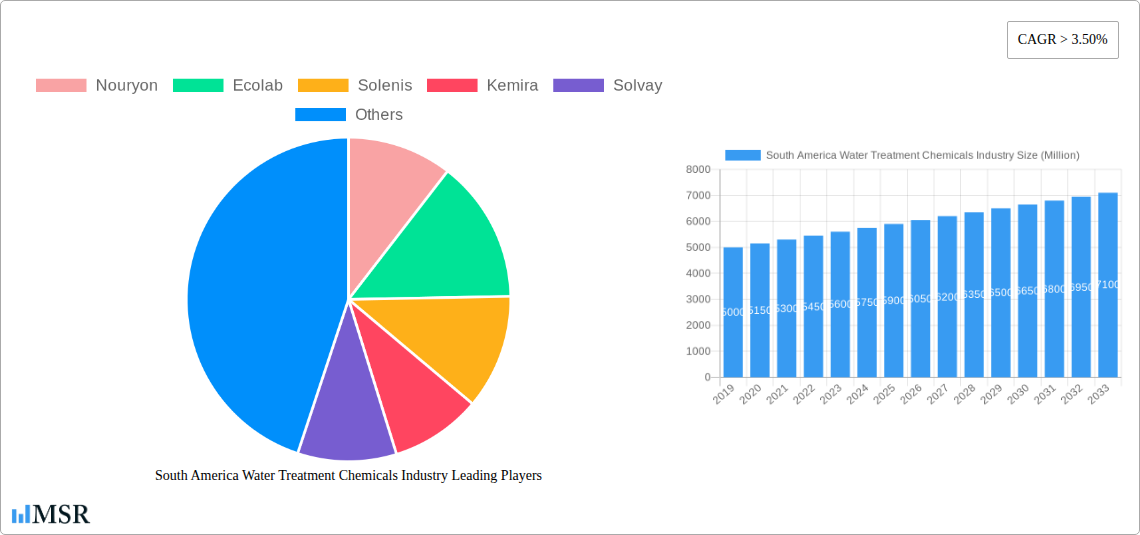
Task: Toggle the Industry Size bar chart legend
Action: click(x=902, y=155)
